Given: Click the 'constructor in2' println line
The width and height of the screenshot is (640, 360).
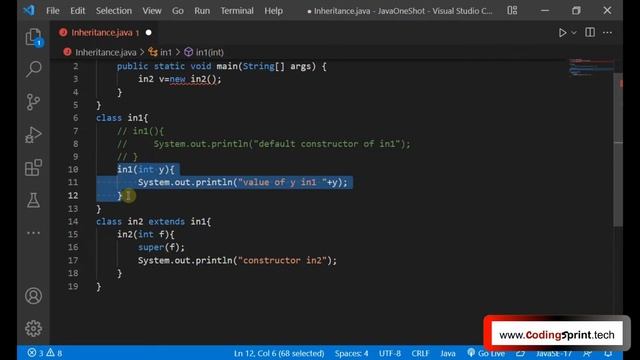Looking at the screenshot, I should point(237,260).
